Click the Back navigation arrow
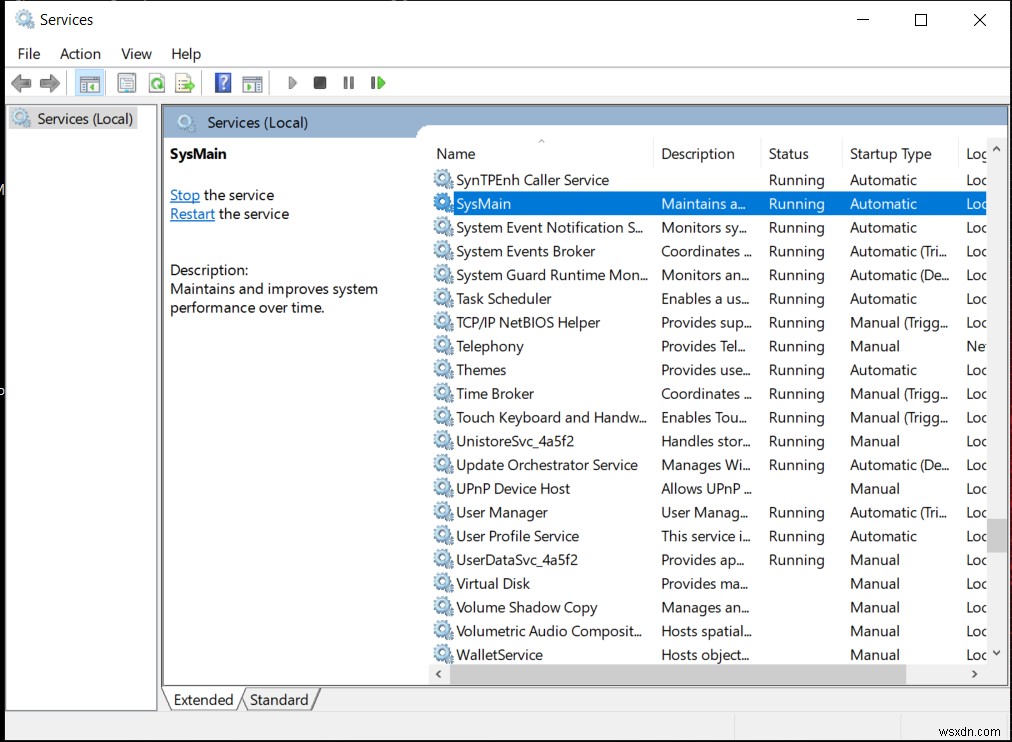 click(20, 83)
